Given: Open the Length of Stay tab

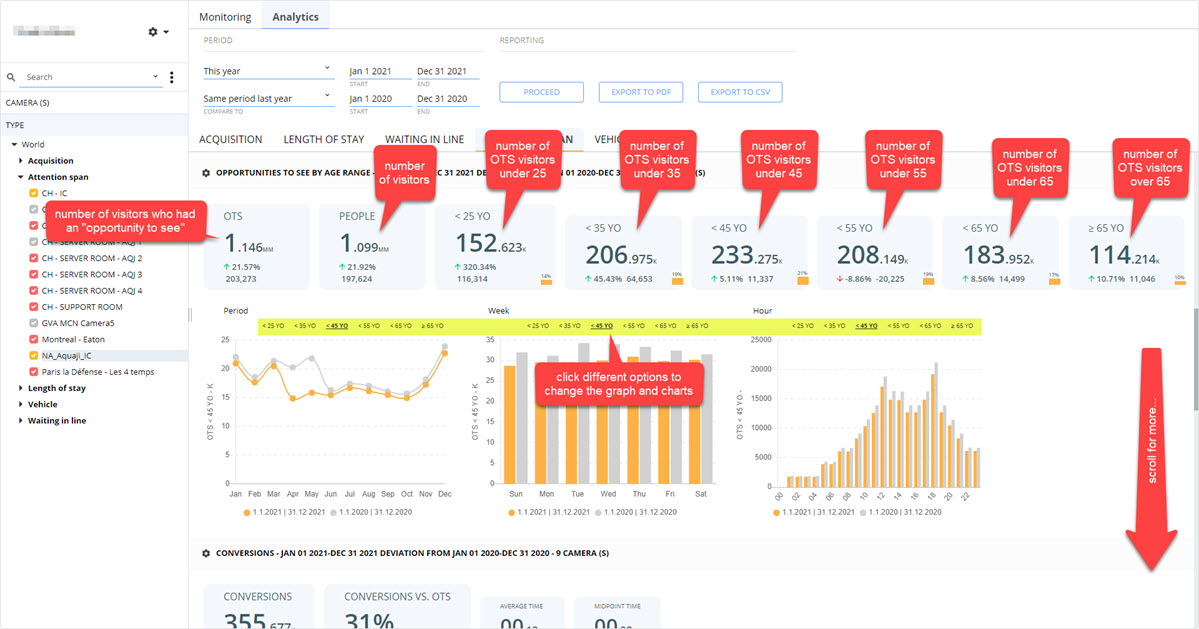Looking at the screenshot, I should point(323,139).
